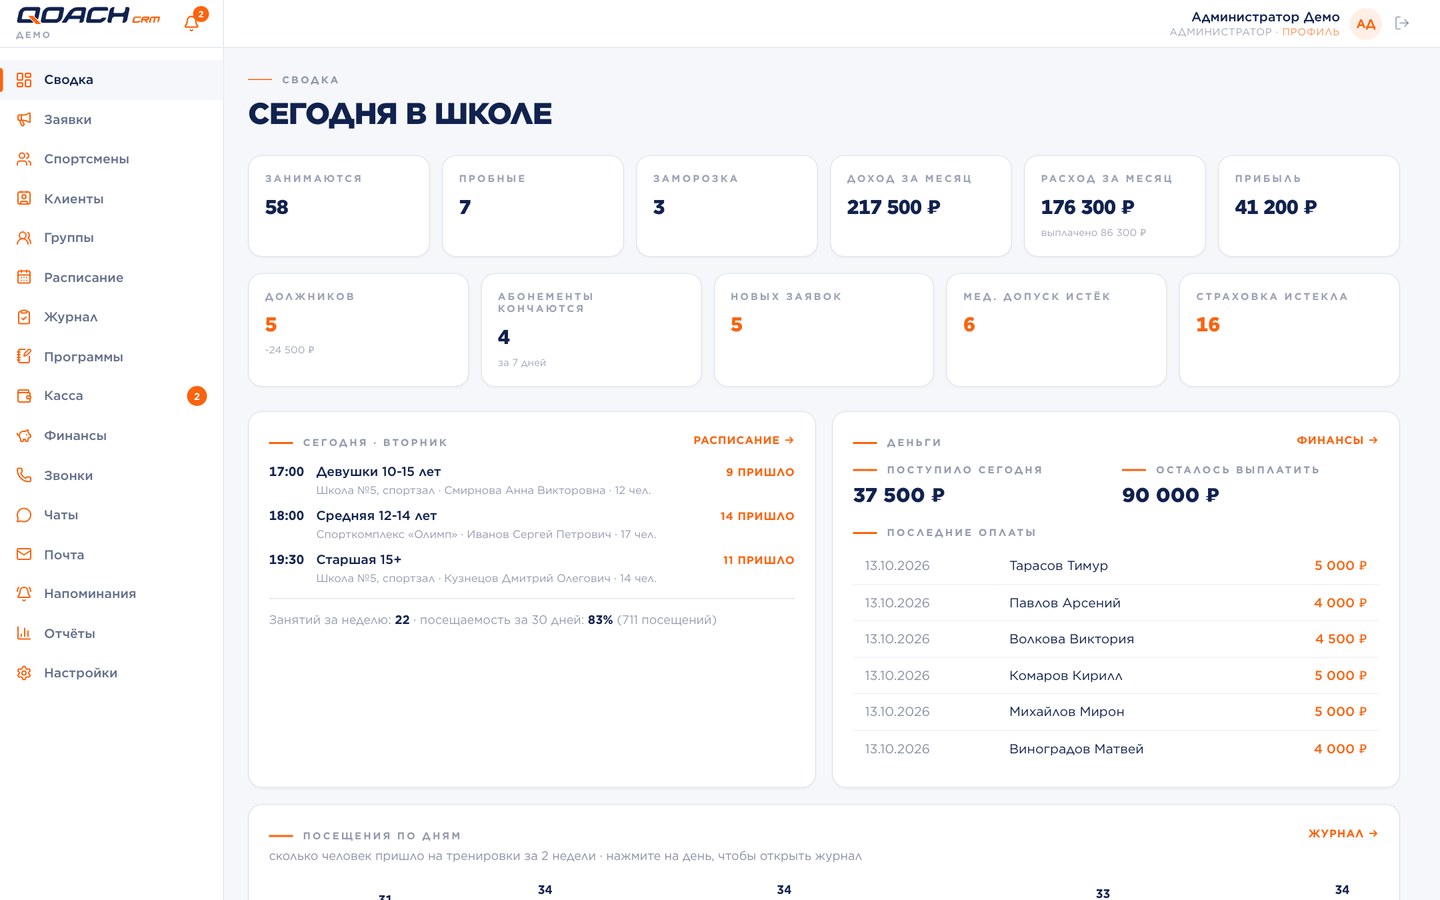Open the Прибыль 41 200 ₽ card
This screenshot has width=1440, height=900.
tap(1309, 206)
